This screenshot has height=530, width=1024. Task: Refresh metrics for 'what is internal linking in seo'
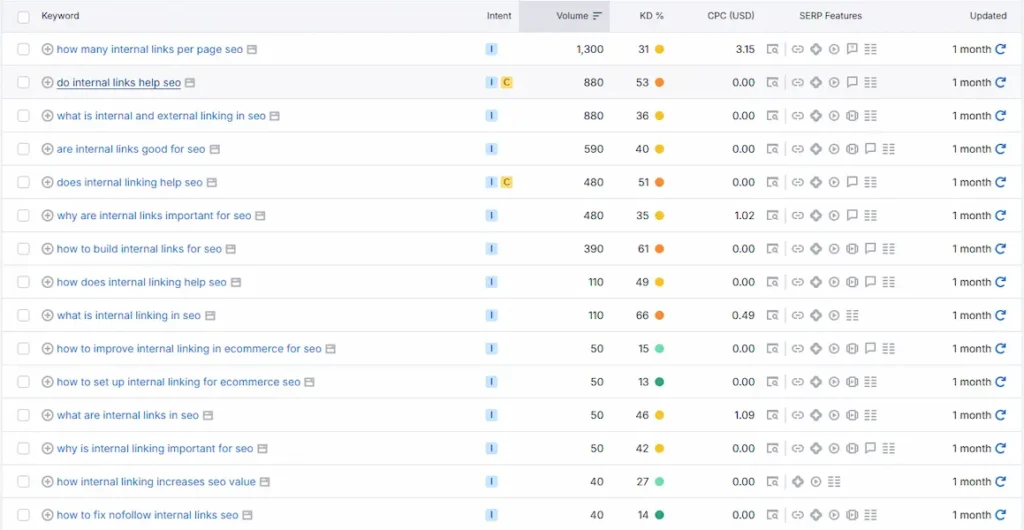1000,315
